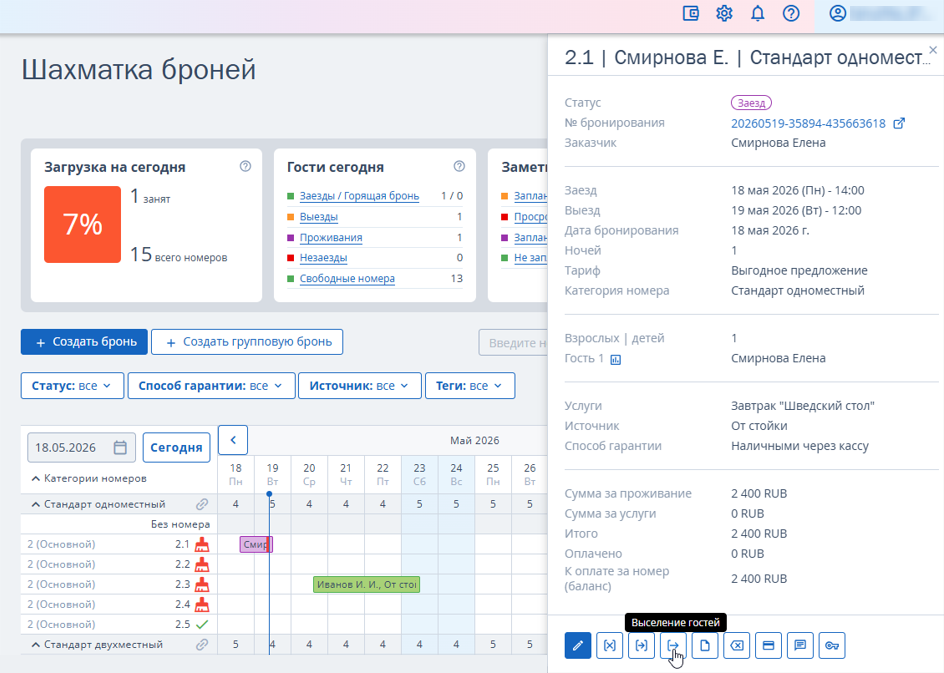Open the wallet icon in top bar
This screenshot has width=944, height=673.
coord(691,13)
